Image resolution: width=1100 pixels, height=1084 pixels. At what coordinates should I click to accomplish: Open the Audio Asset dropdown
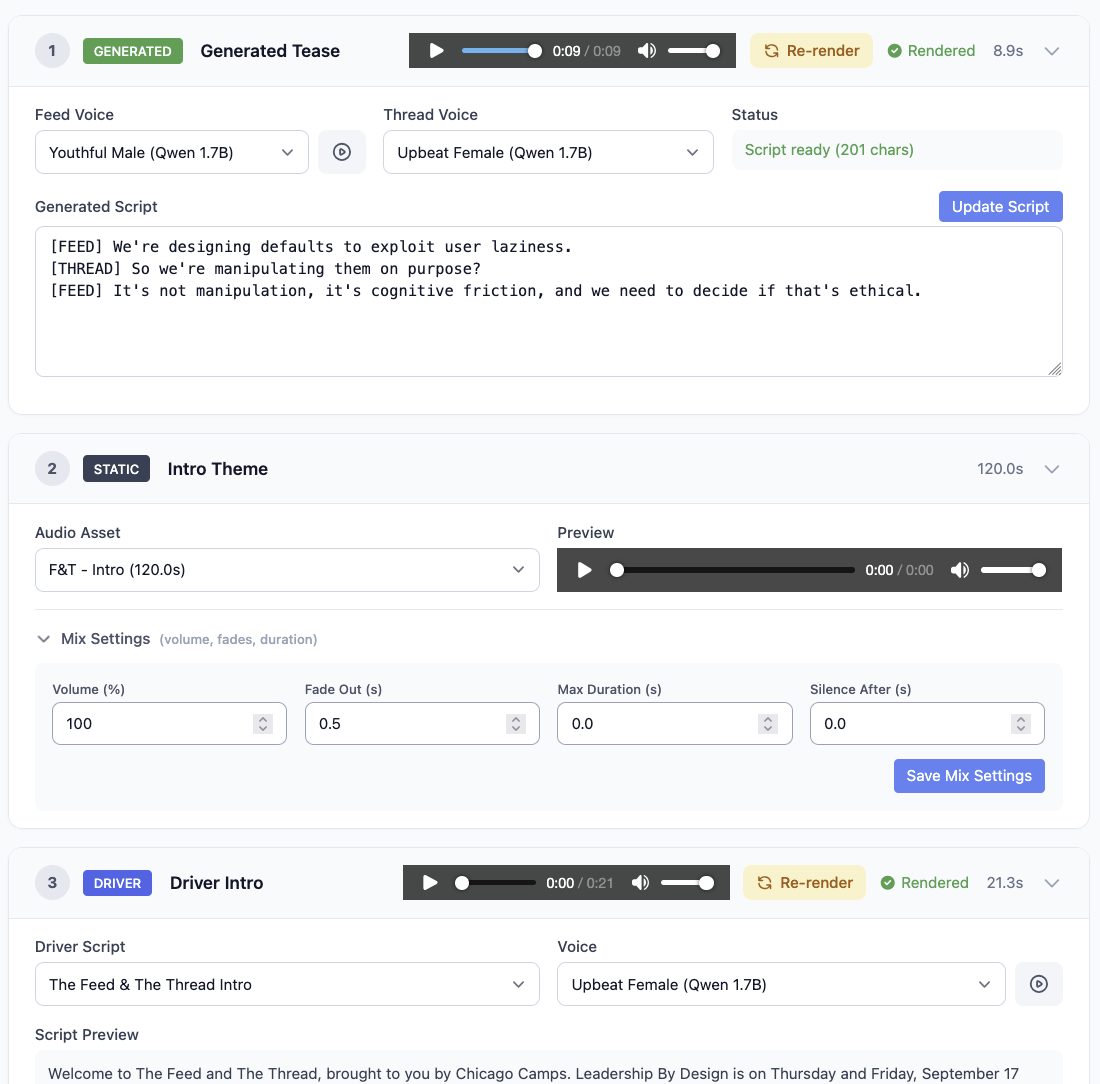[287, 570]
